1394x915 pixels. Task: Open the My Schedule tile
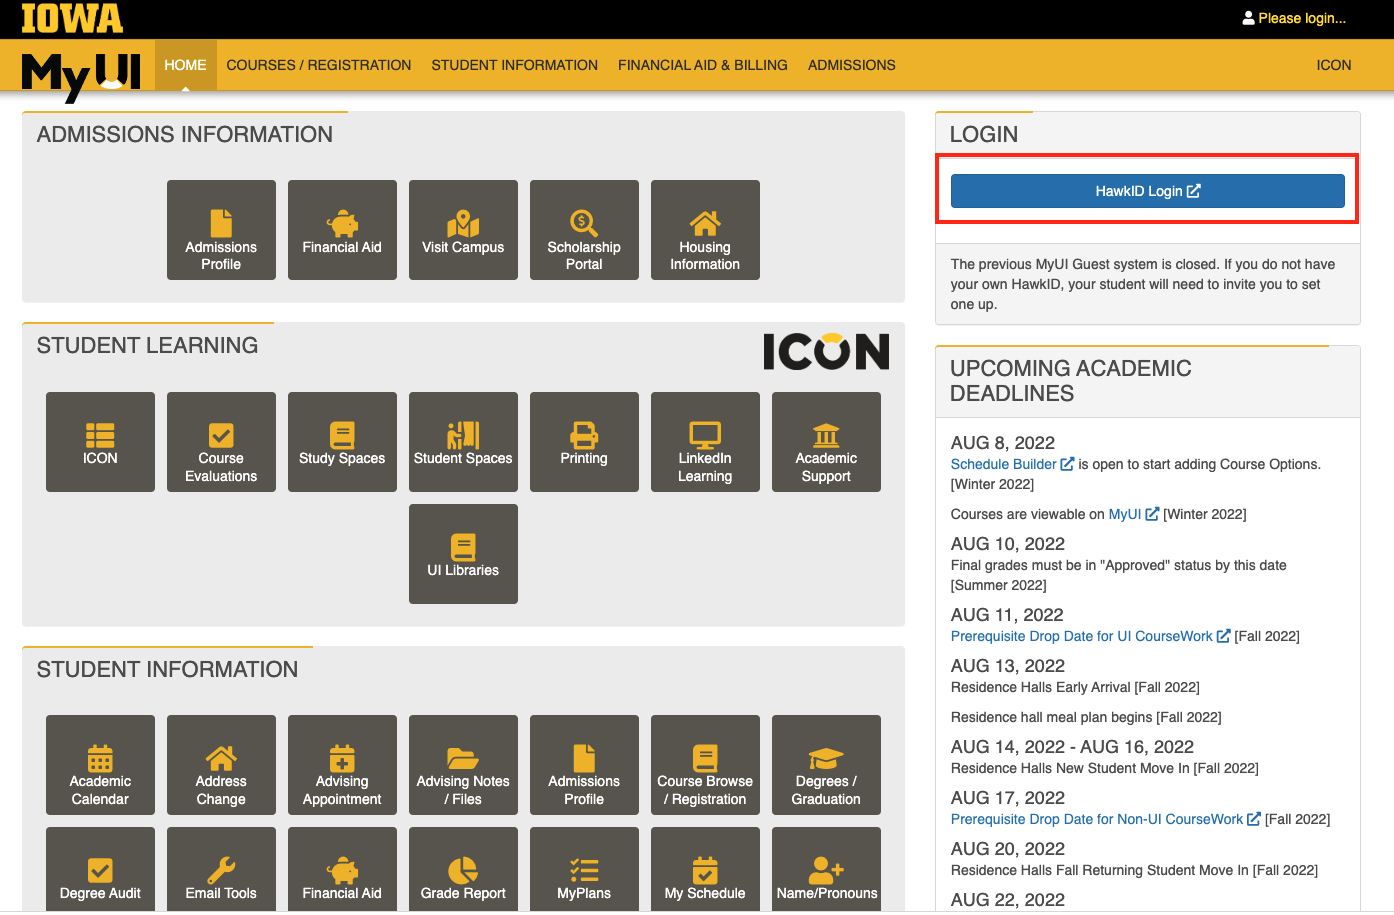pos(705,870)
